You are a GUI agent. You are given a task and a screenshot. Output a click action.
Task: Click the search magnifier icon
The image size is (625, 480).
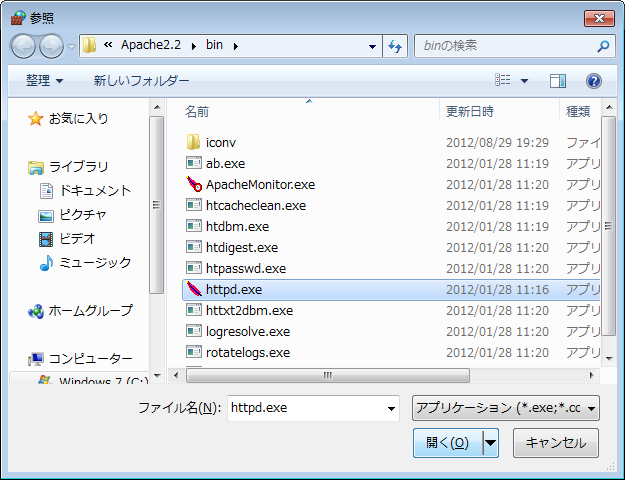click(603, 46)
